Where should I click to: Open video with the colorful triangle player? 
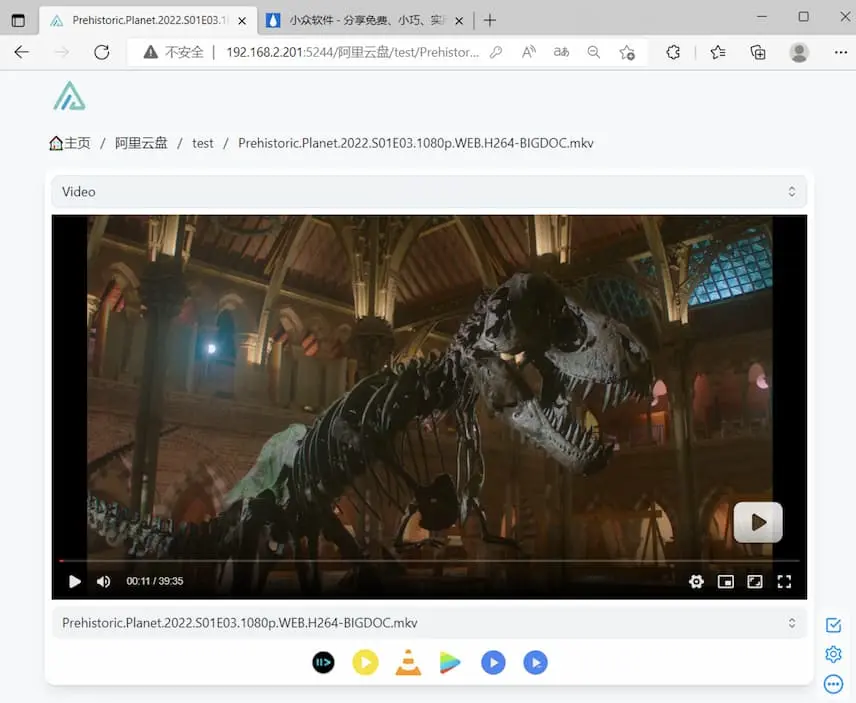tap(450, 662)
